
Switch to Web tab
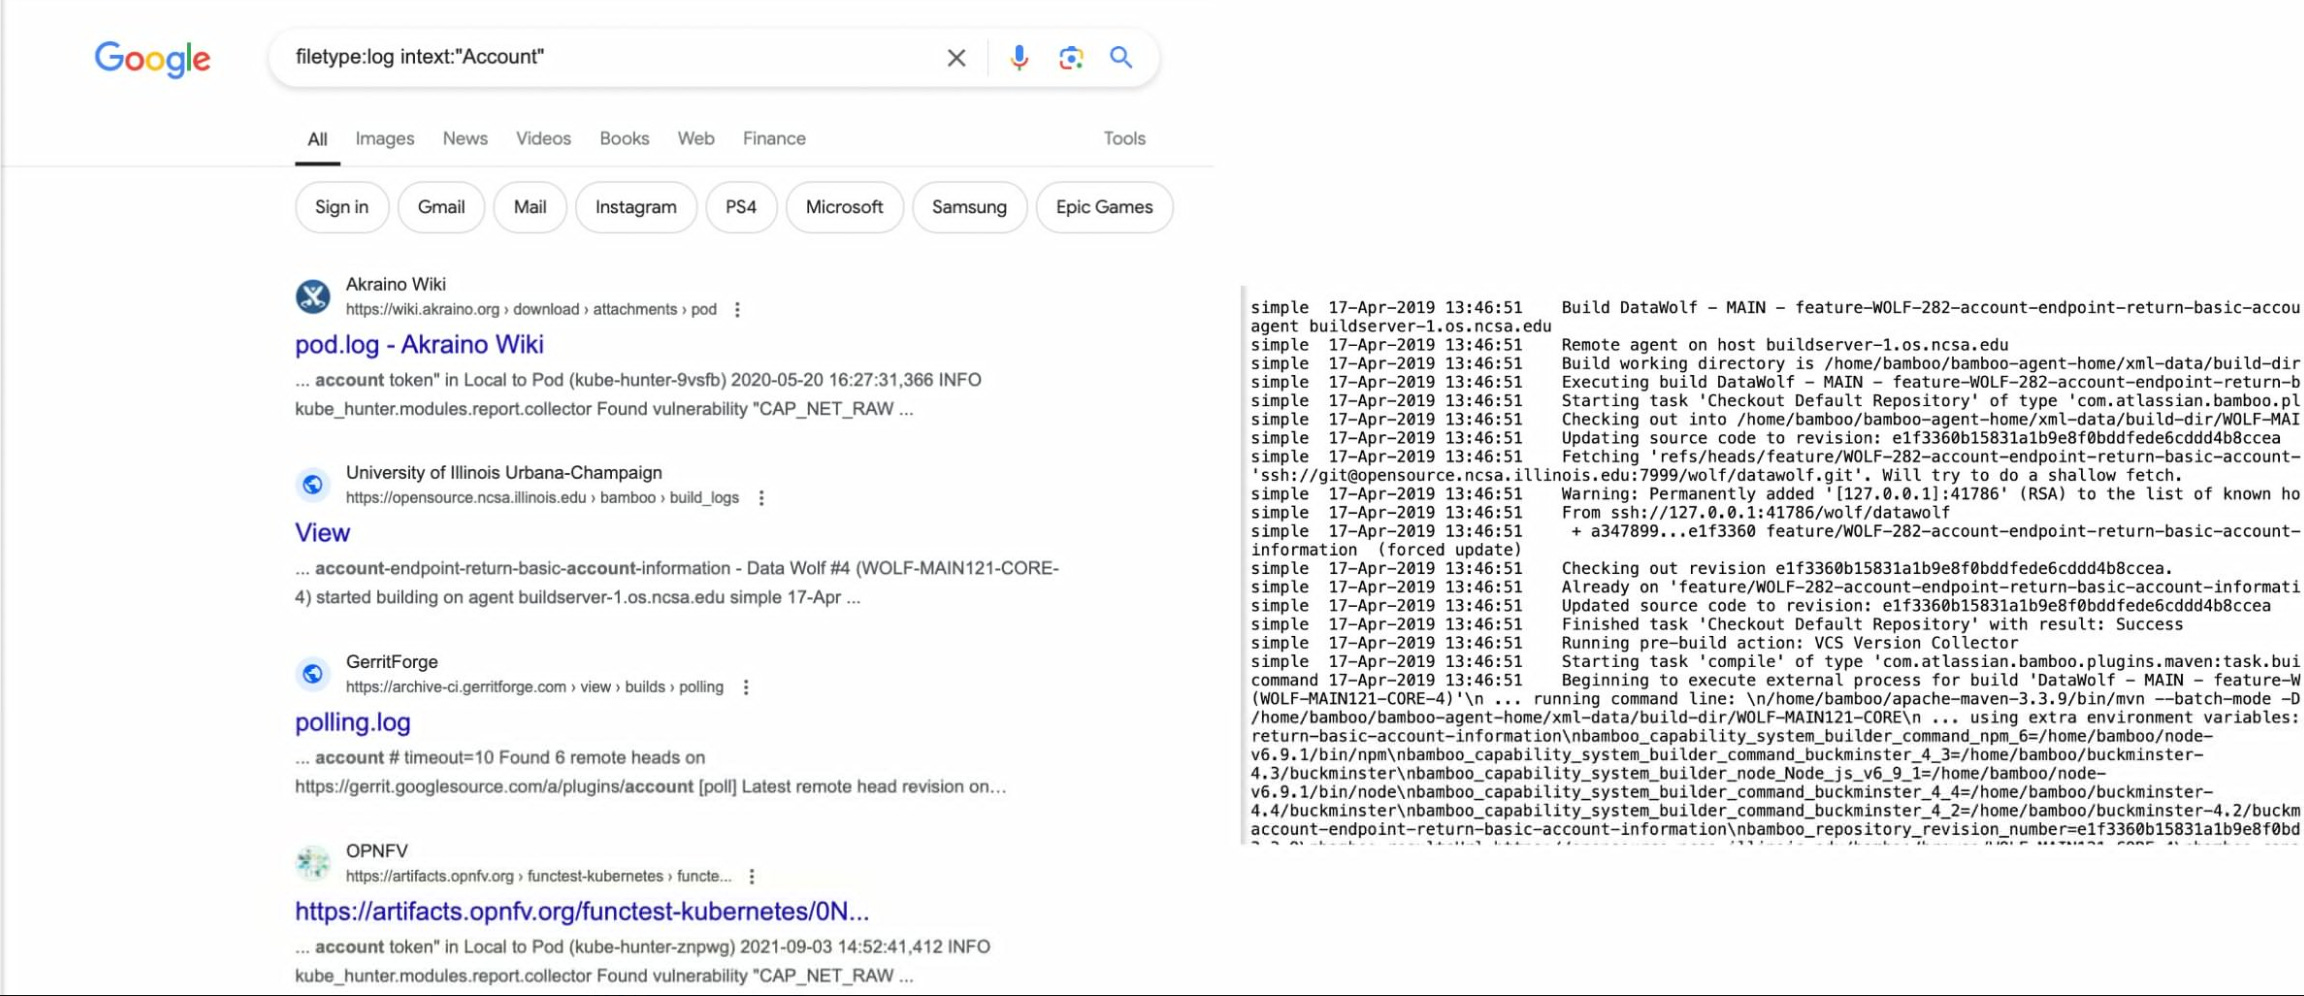[x=696, y=139]
